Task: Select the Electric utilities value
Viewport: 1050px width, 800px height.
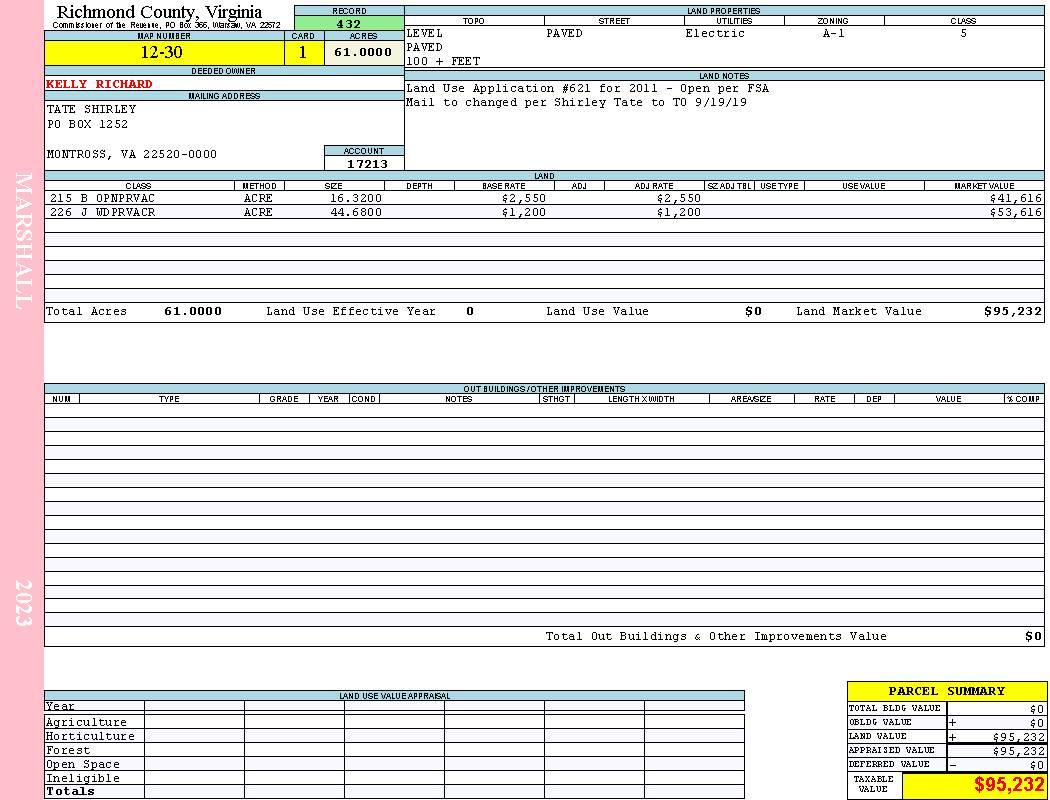Action: [x=715, y=33]
